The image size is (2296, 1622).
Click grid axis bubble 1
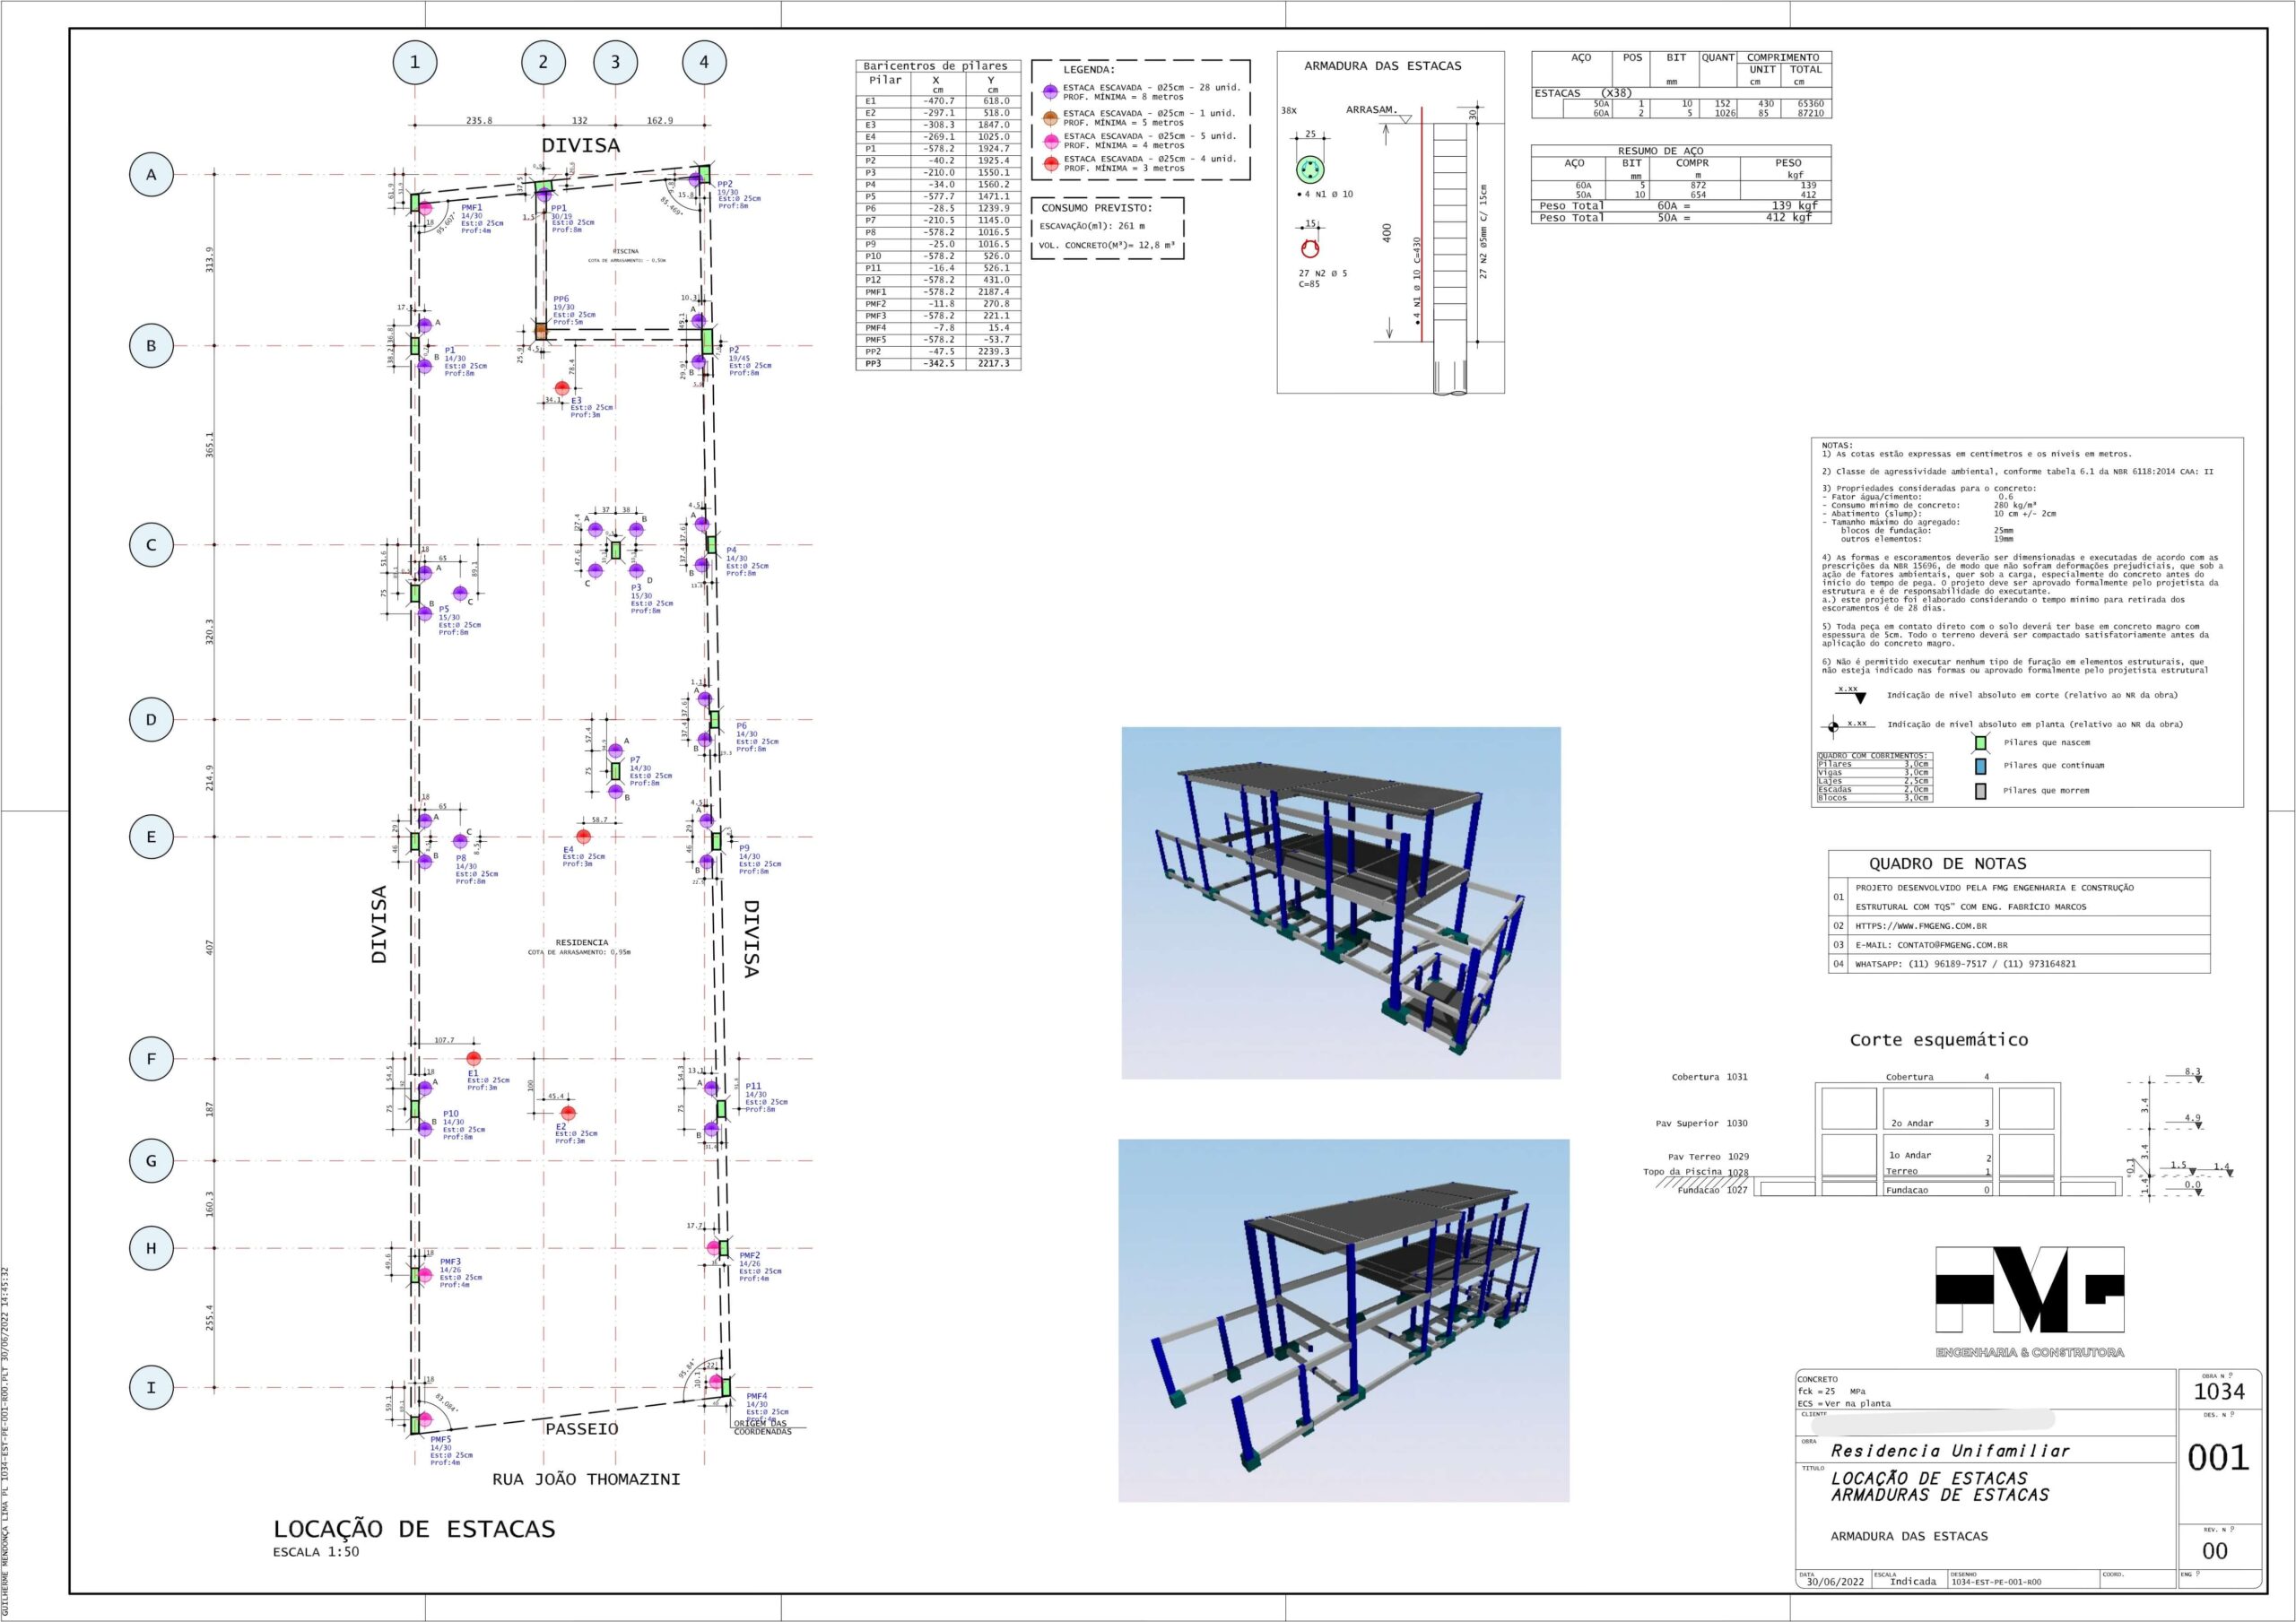click(415, 62)
